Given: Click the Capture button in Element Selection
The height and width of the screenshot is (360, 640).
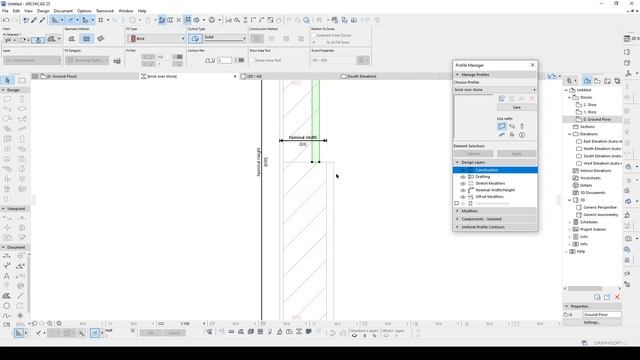Looking at the screenshot, I should [x=473, y=153].
